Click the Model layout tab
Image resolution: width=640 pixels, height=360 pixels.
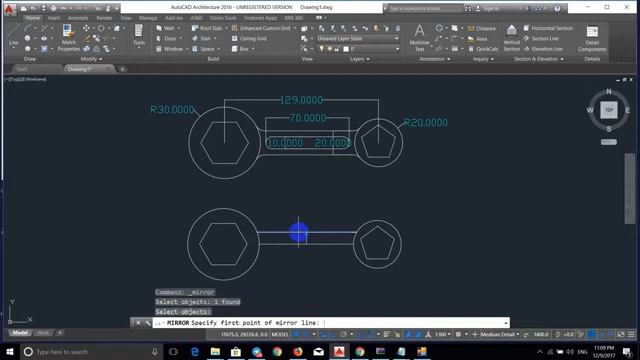pyautogui.click(x=20, y=333)
